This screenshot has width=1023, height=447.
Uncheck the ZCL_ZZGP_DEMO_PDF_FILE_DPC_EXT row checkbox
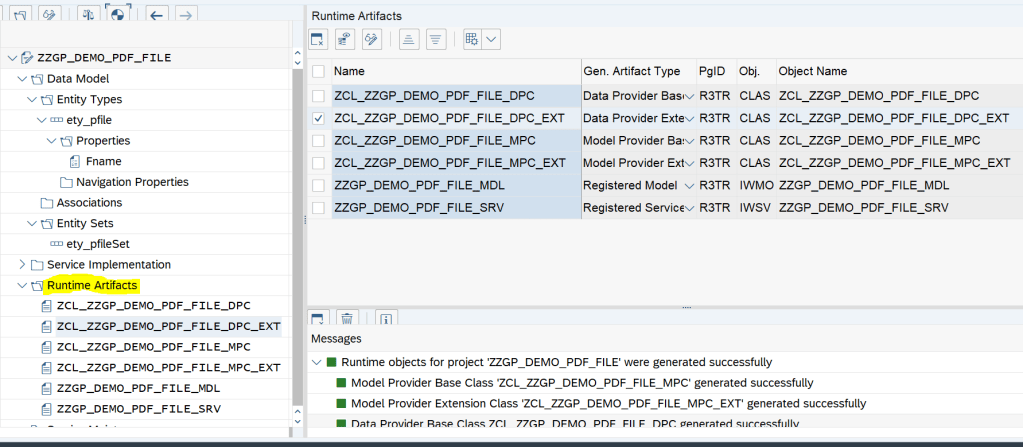[318, 118]
